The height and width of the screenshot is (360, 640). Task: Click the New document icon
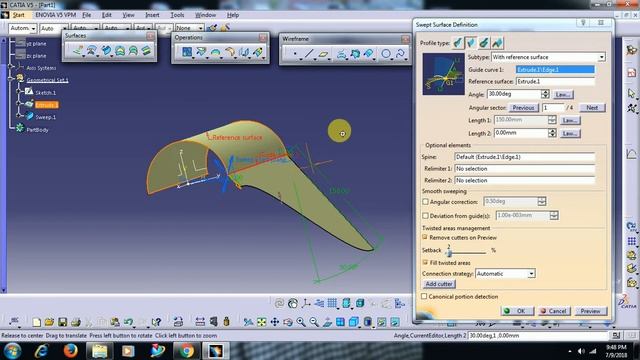point(36,322)
